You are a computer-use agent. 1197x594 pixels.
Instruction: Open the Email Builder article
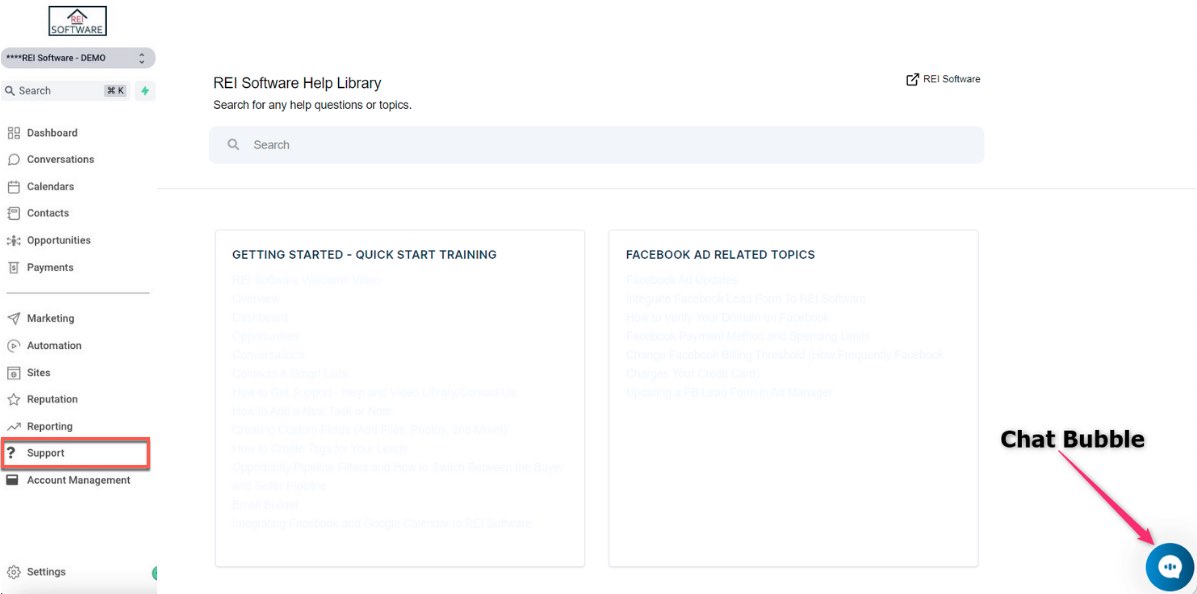coord(265,505)
